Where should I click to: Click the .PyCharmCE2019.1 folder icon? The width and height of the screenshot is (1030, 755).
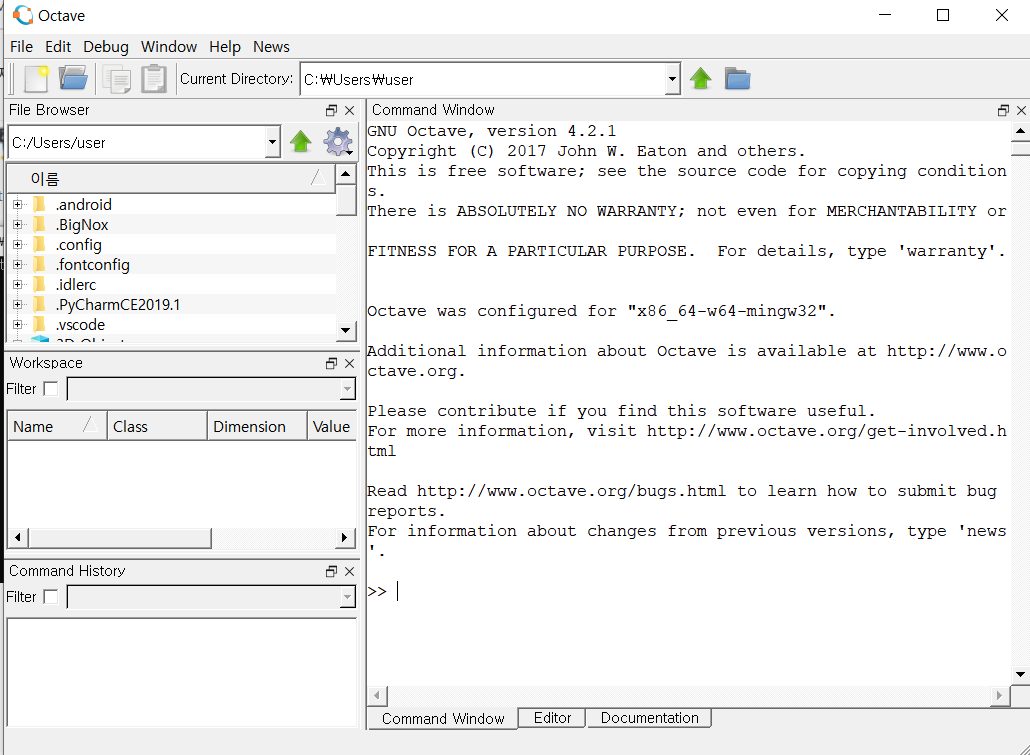pyautogui.click(x=39, y=305)
